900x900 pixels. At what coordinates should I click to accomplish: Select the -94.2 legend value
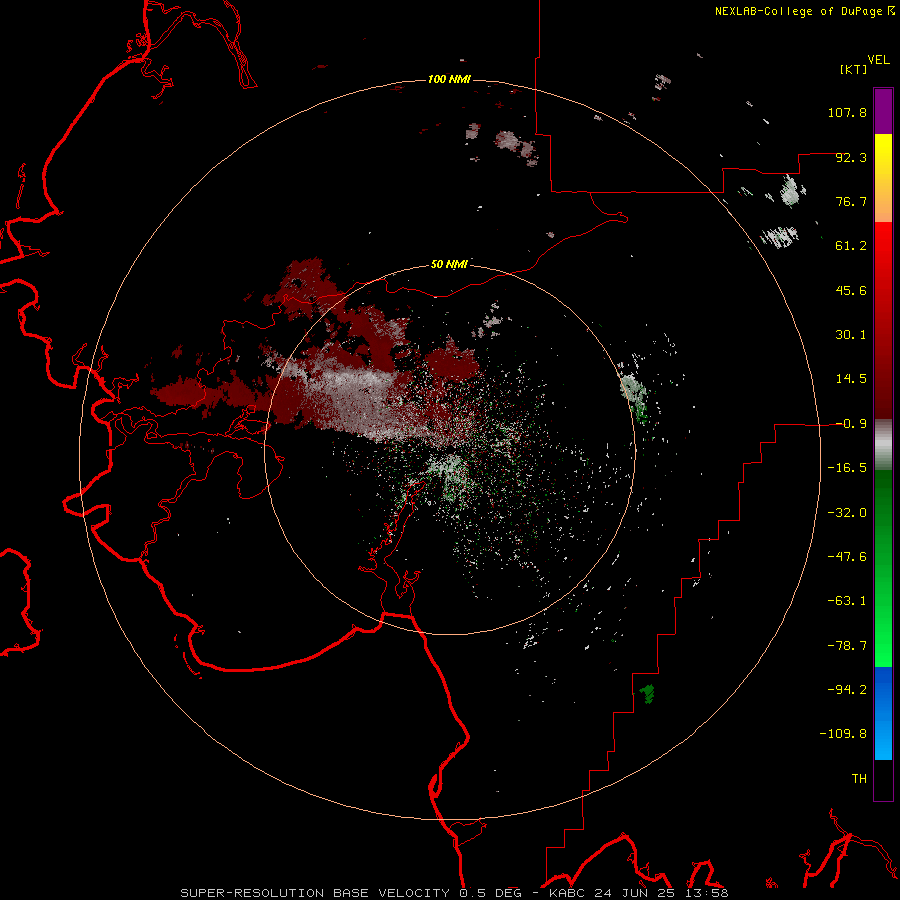coord(847,690)
